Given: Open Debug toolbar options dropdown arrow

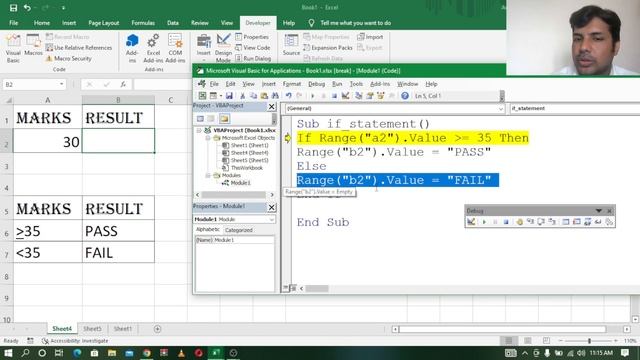Looking at the screenshot, I should [598, 211].
